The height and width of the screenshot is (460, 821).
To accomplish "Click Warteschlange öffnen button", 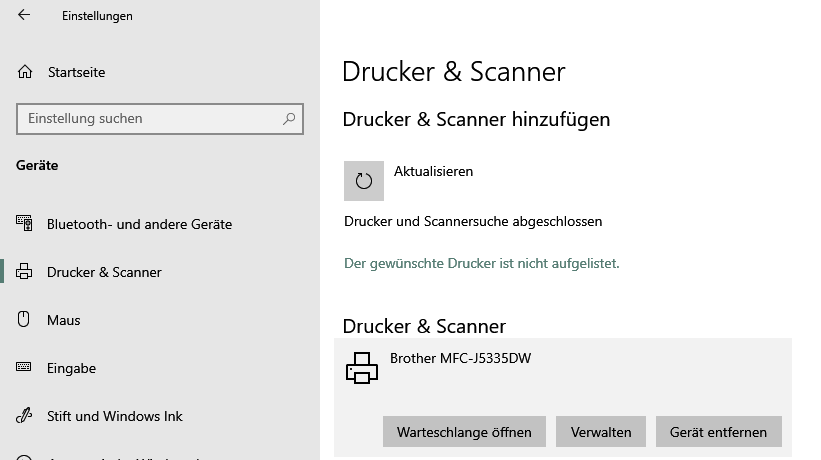I will [464, 432].
